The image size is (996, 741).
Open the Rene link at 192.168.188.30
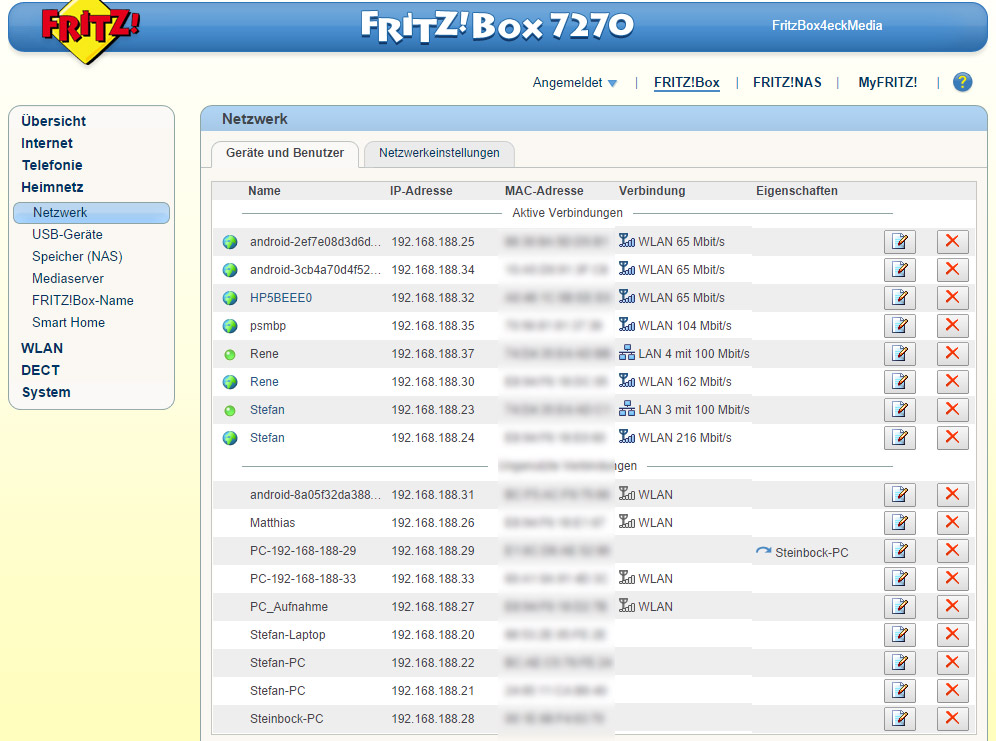click(x=264, y=382)
